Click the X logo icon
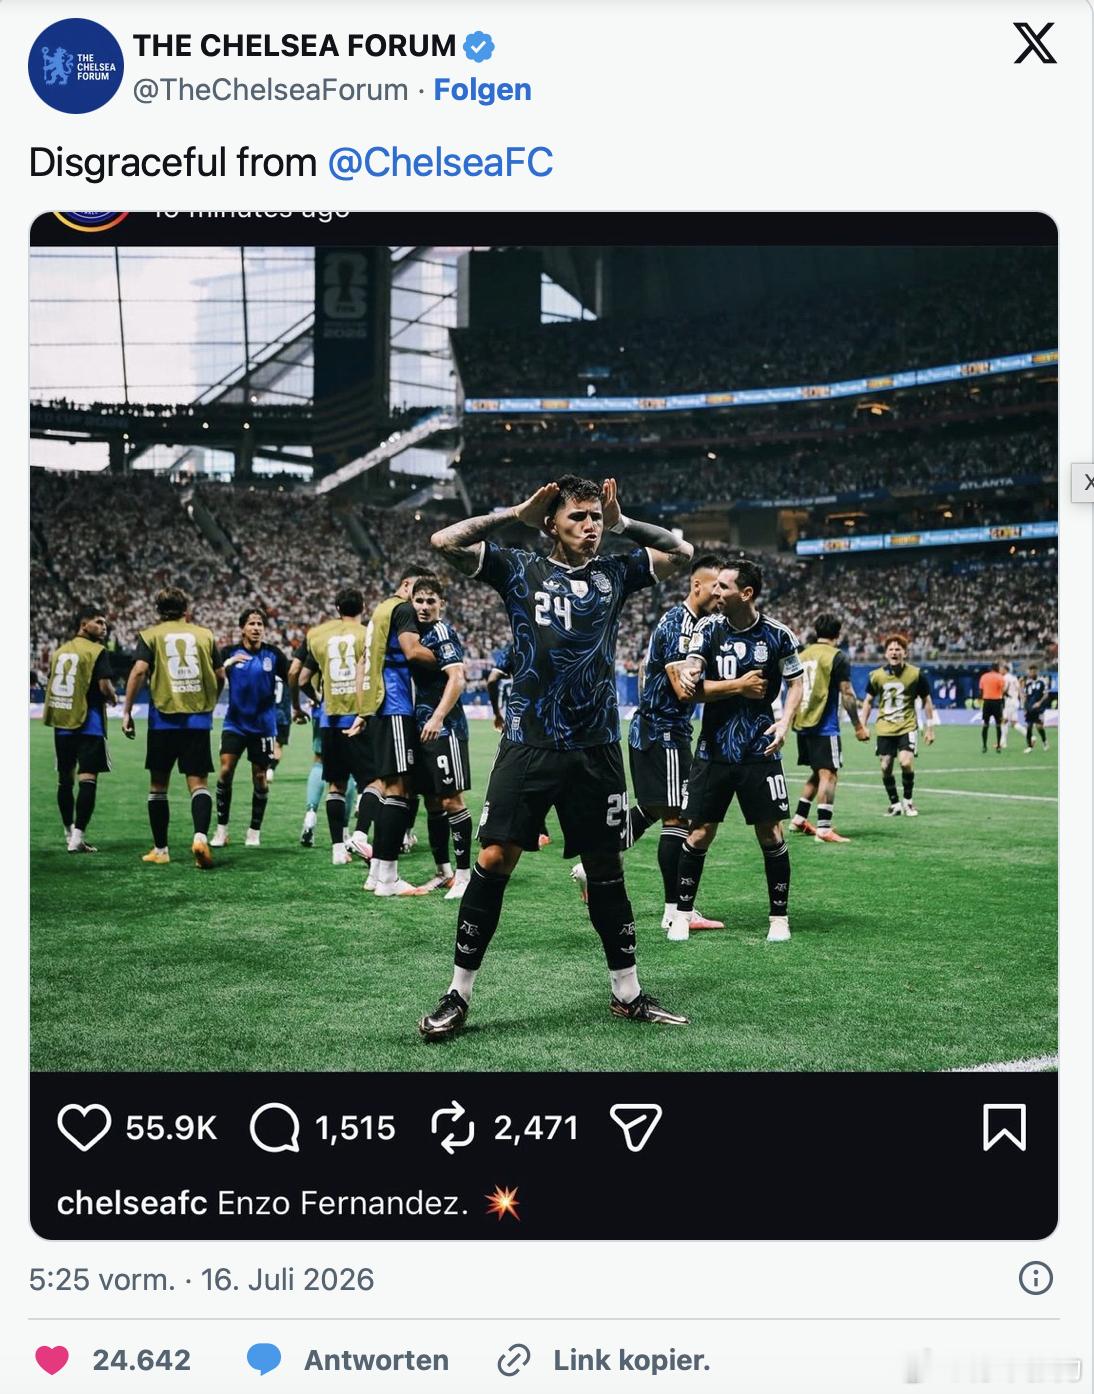This screenshot has width=1094, height=1394. pos(1034,44)
